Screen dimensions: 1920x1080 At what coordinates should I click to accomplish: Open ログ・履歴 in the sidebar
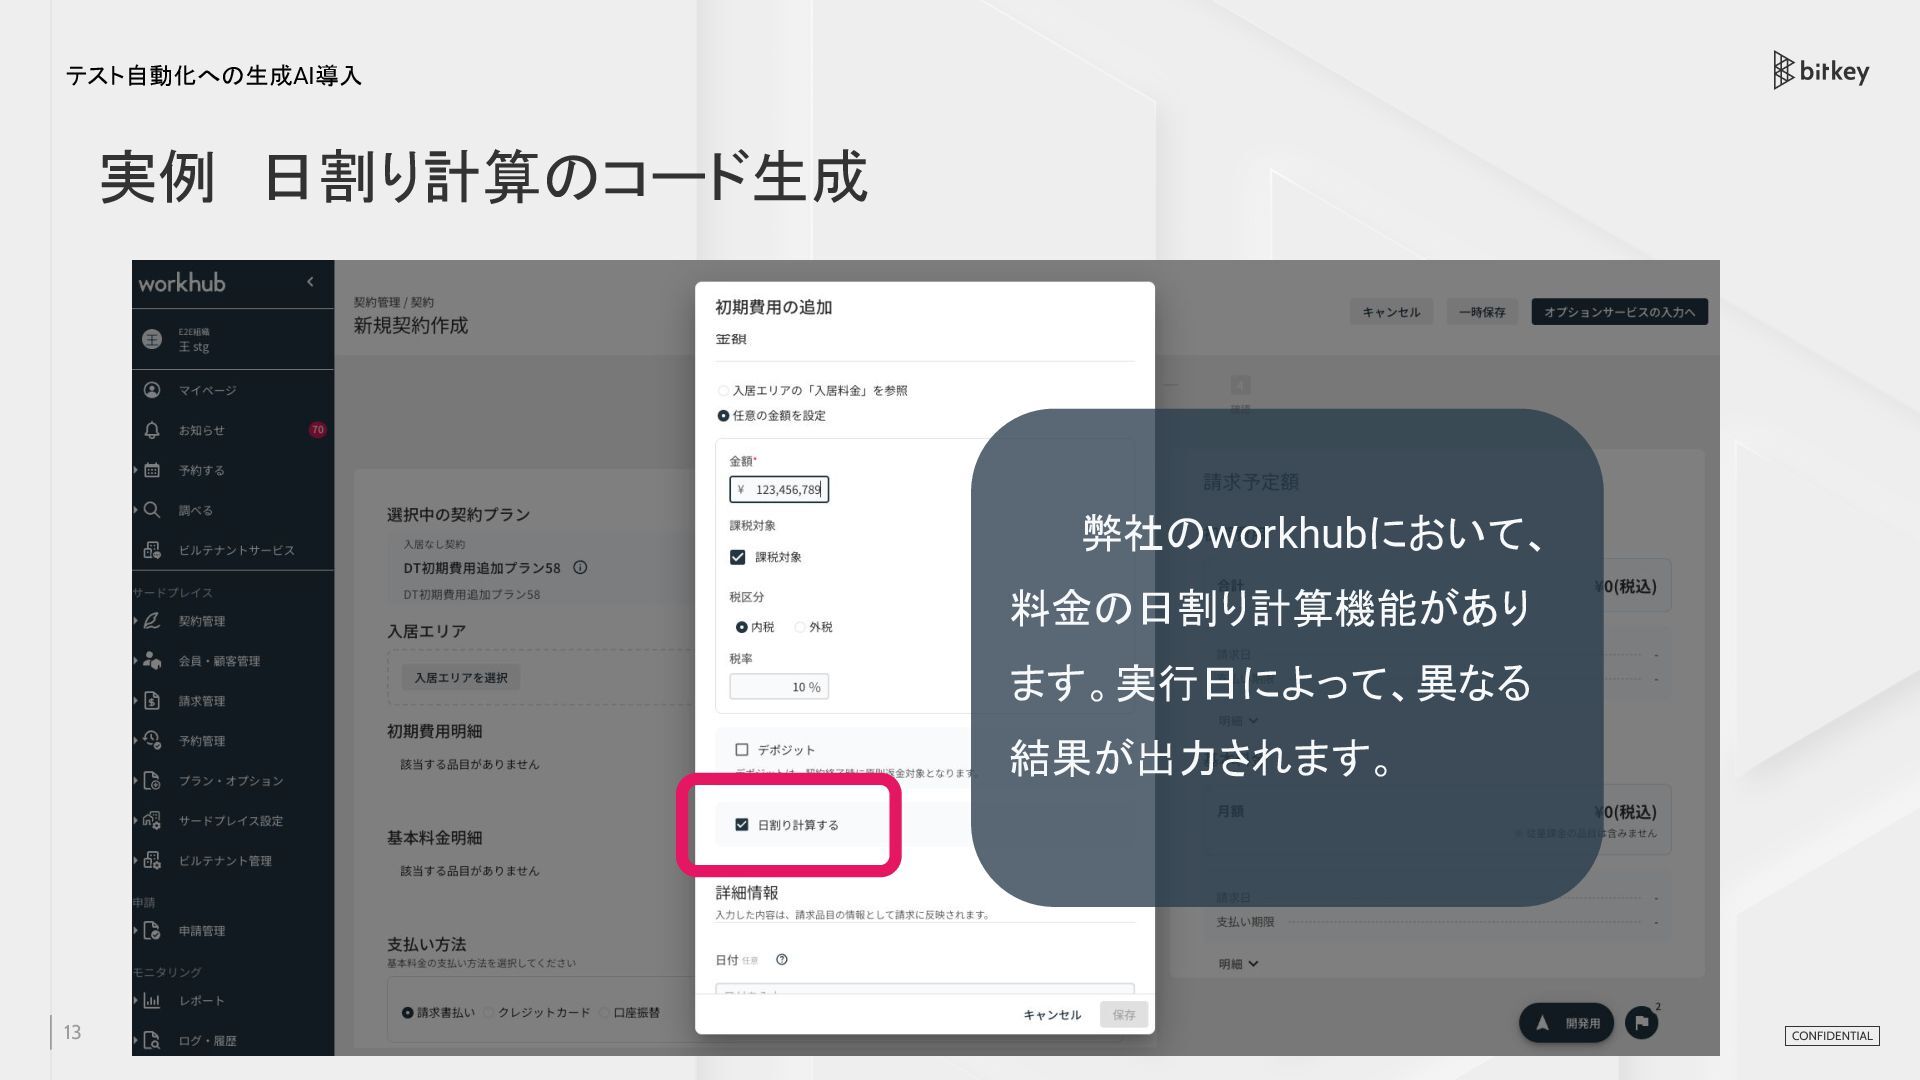208,1041
